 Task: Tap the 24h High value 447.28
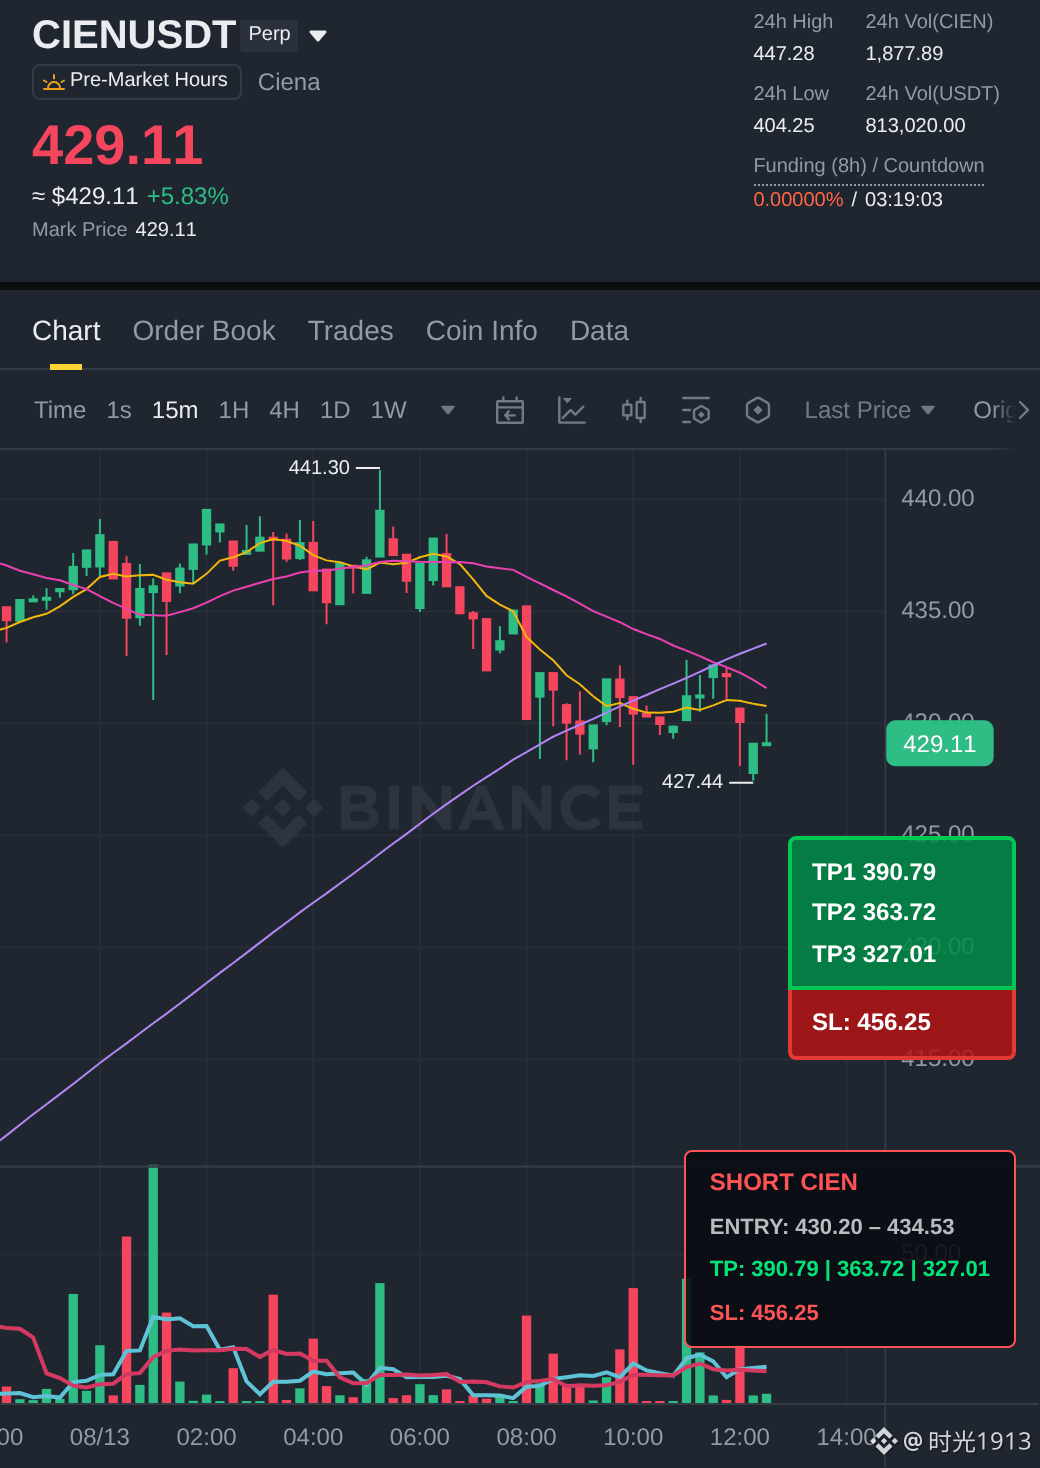click(x=784, y=54)
